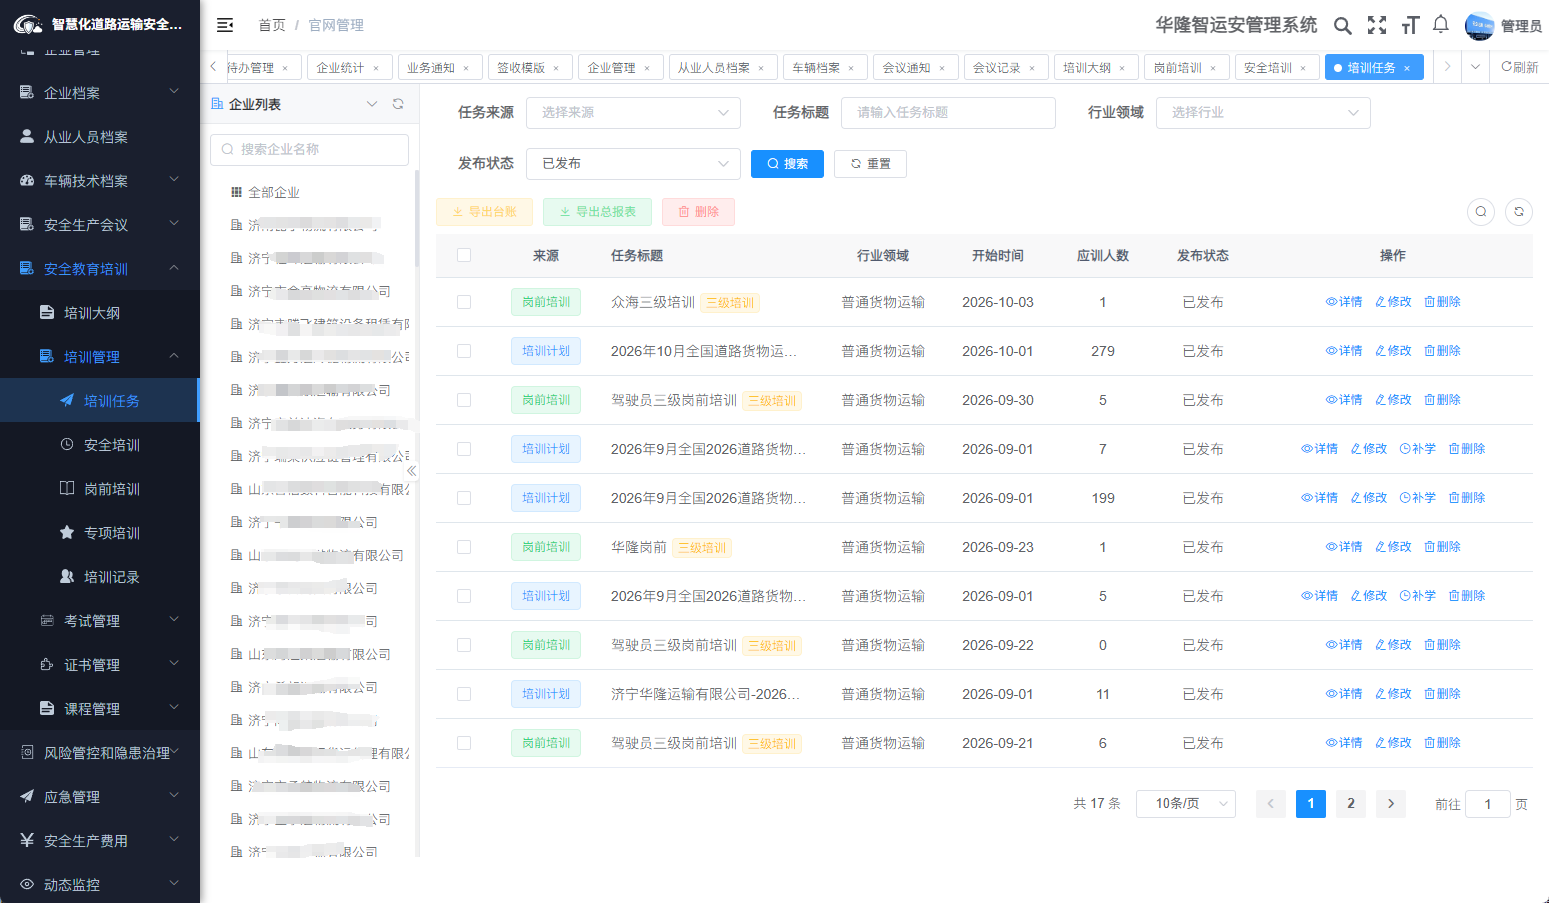Go to page 2
The image size is (1549, 903).
(1351, 804)
